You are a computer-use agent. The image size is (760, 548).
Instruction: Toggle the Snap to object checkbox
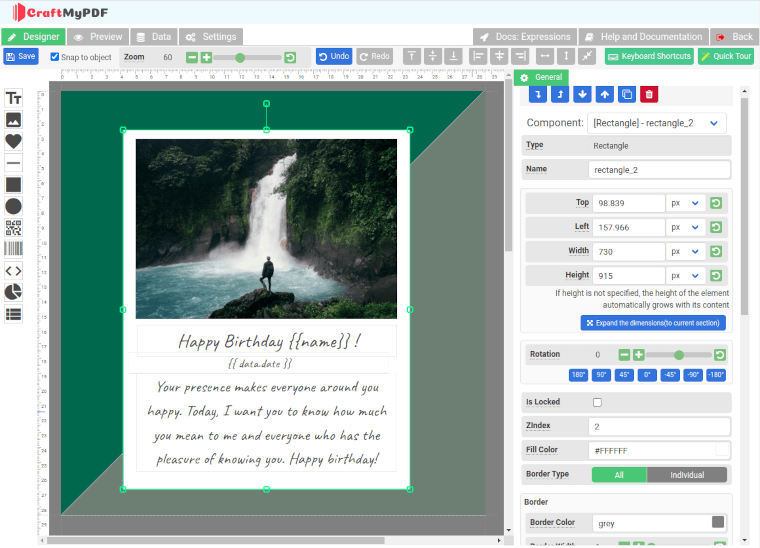click(x=55, y=57)
